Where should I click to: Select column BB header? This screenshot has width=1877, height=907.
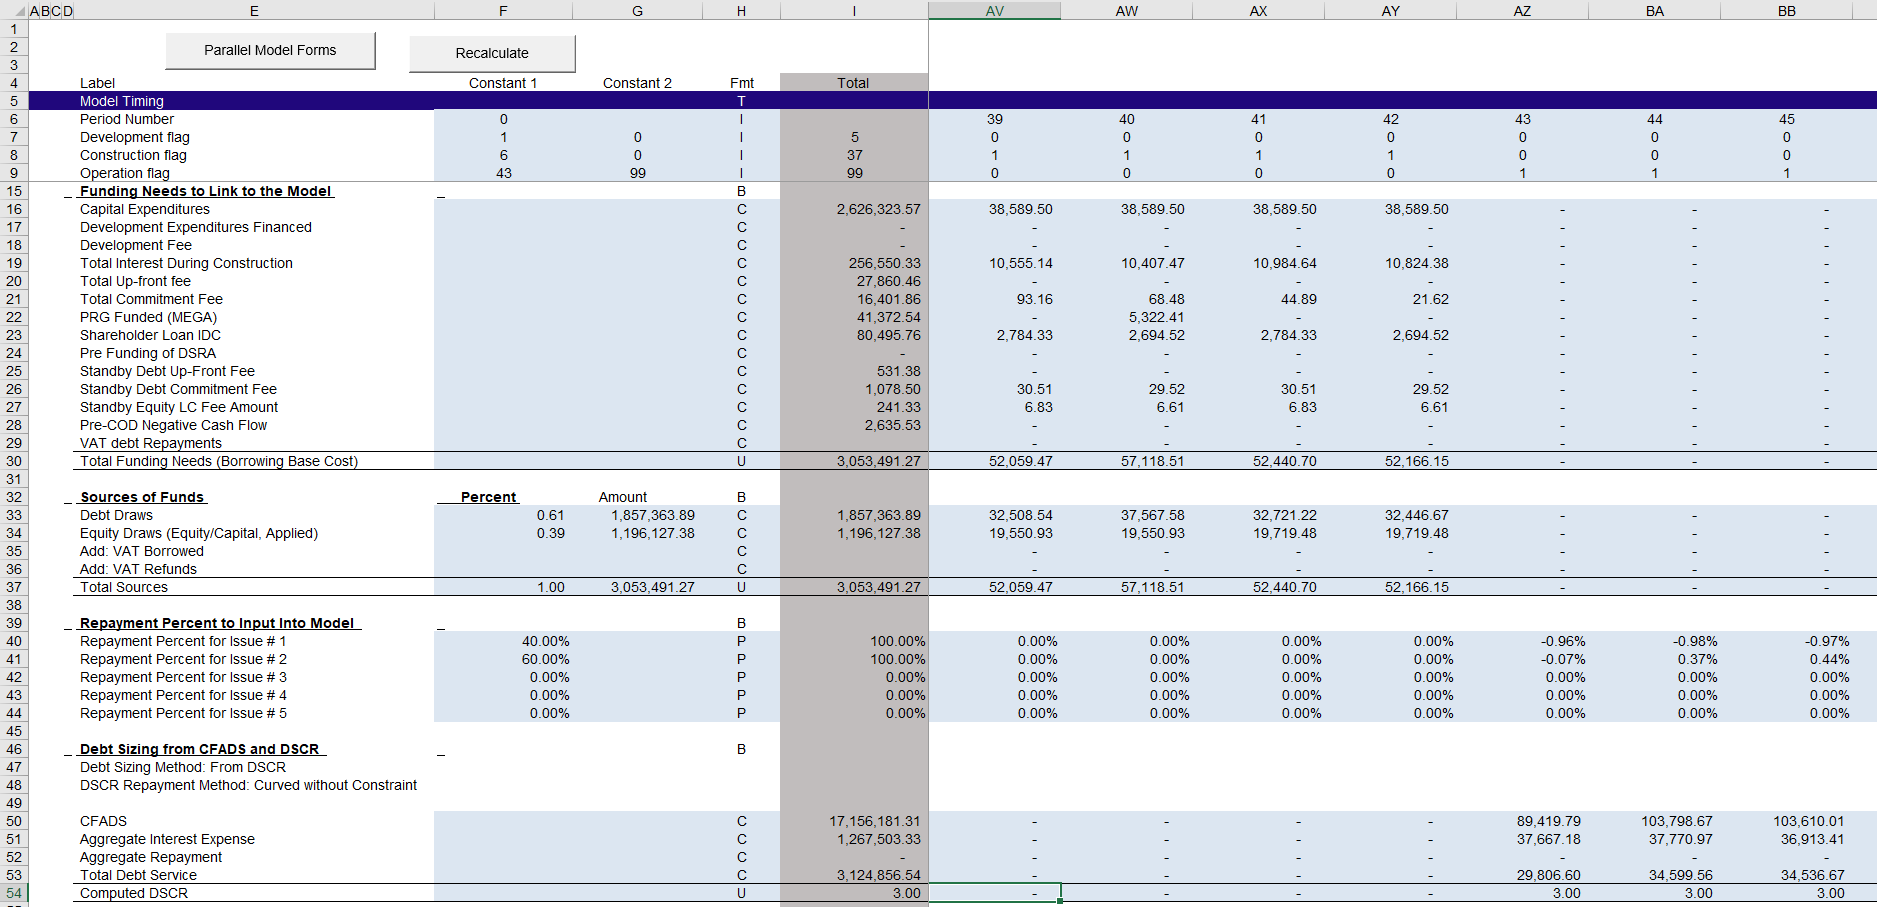point(1786,11)
